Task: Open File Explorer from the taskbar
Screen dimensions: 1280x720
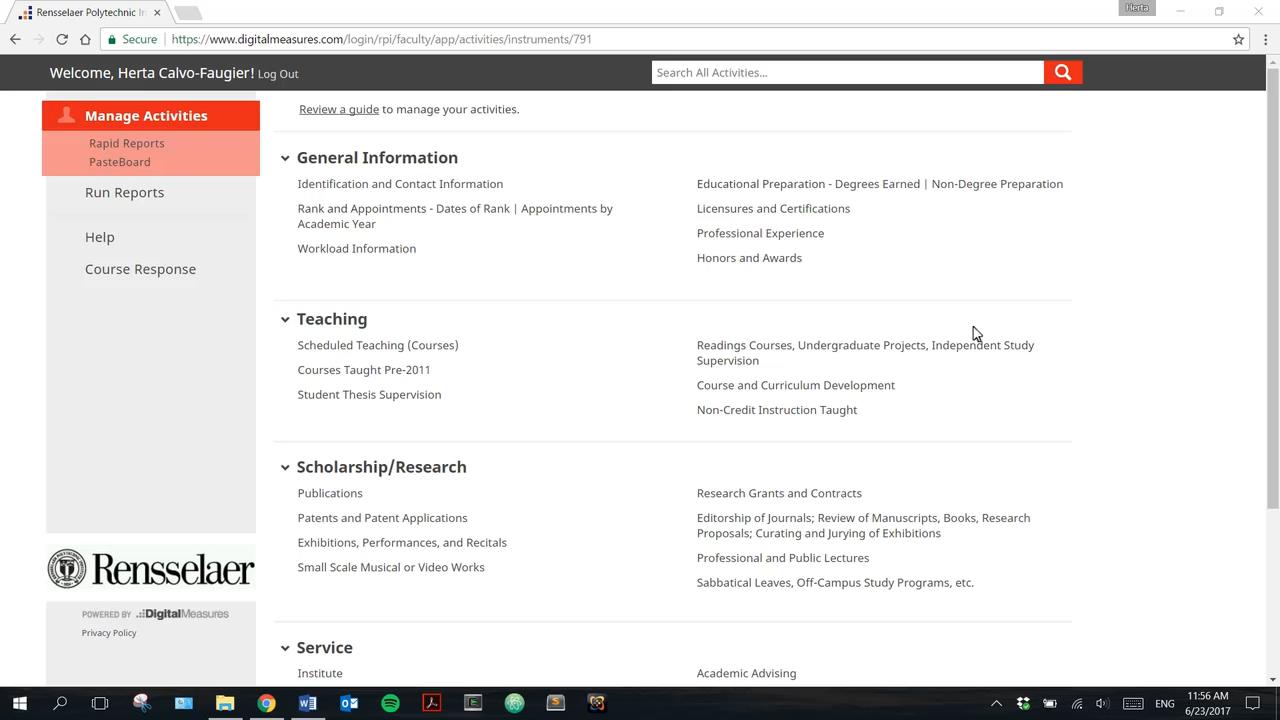Action: [225, 703]
